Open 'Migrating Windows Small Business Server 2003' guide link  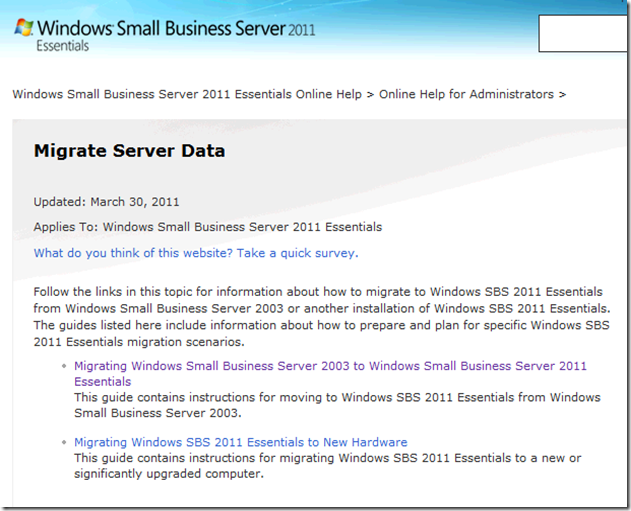click(x=330, y=366)
